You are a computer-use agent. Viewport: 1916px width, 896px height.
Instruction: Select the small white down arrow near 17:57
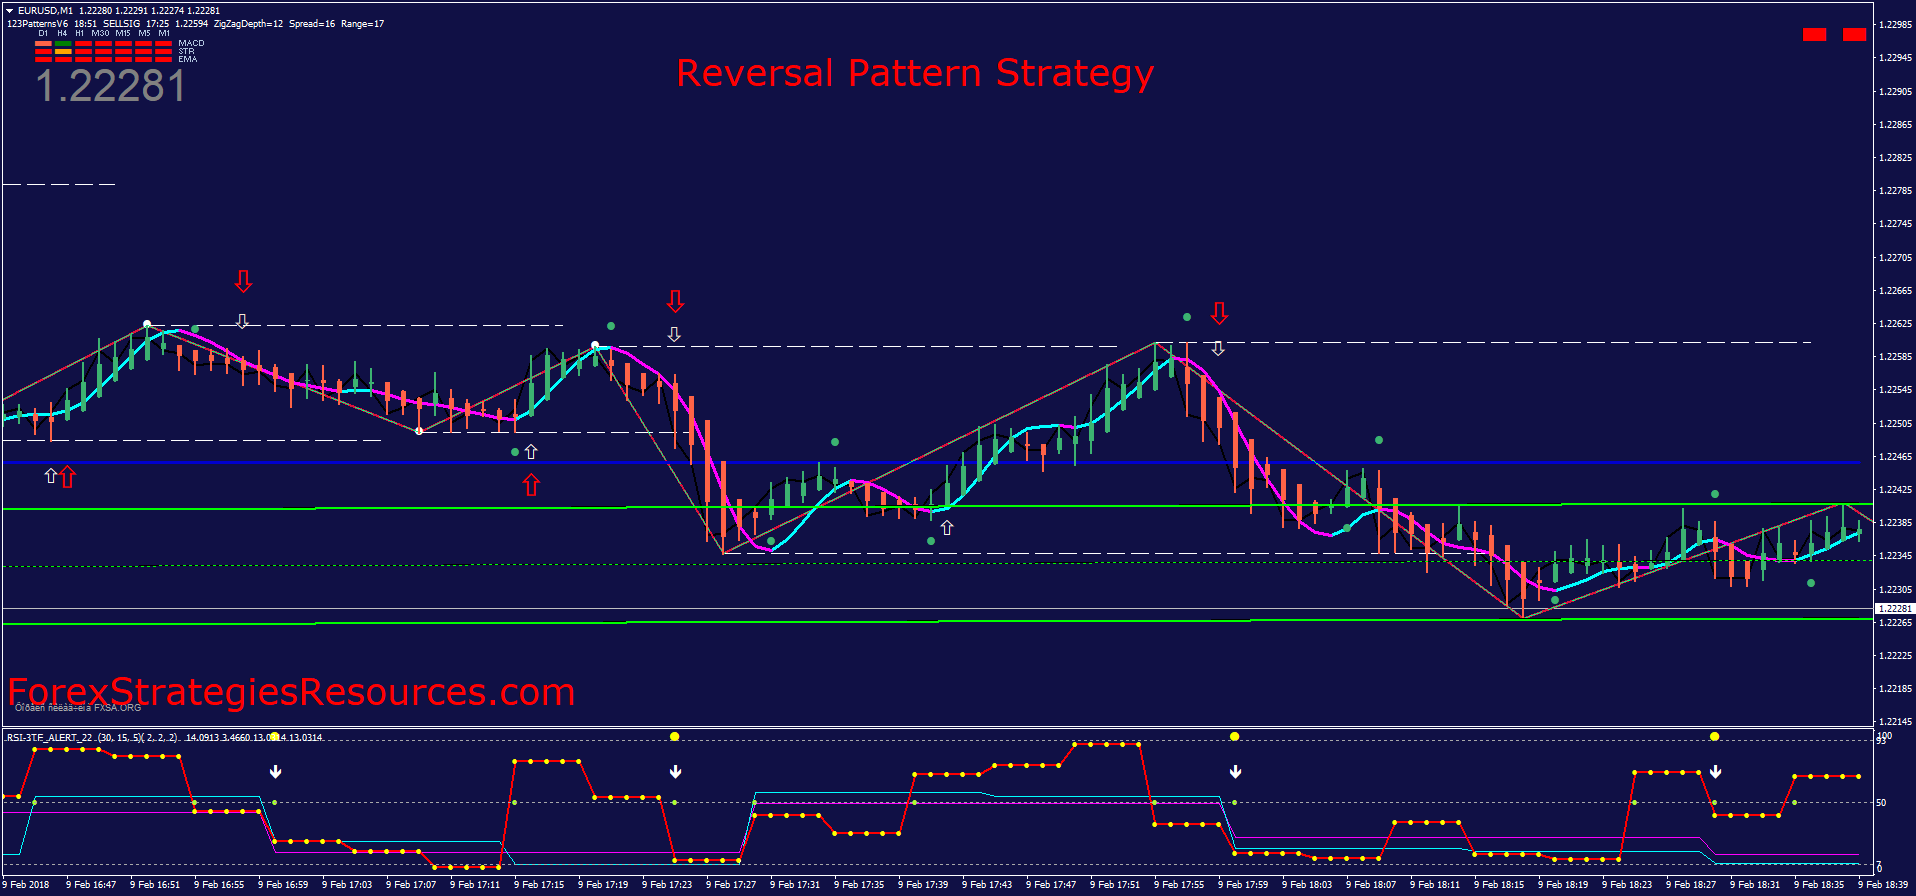(x=1218, y=348)
